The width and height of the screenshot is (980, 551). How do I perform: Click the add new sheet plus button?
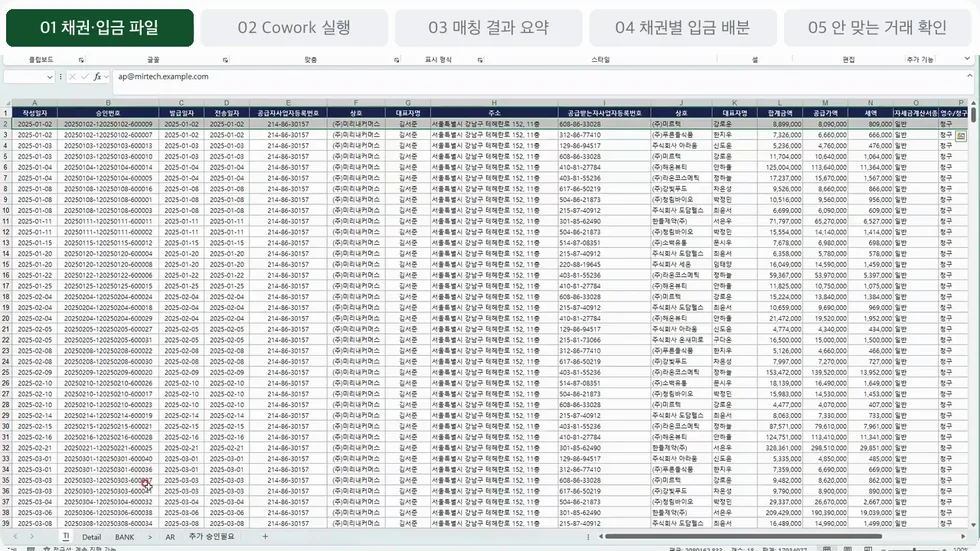(265, 537)
